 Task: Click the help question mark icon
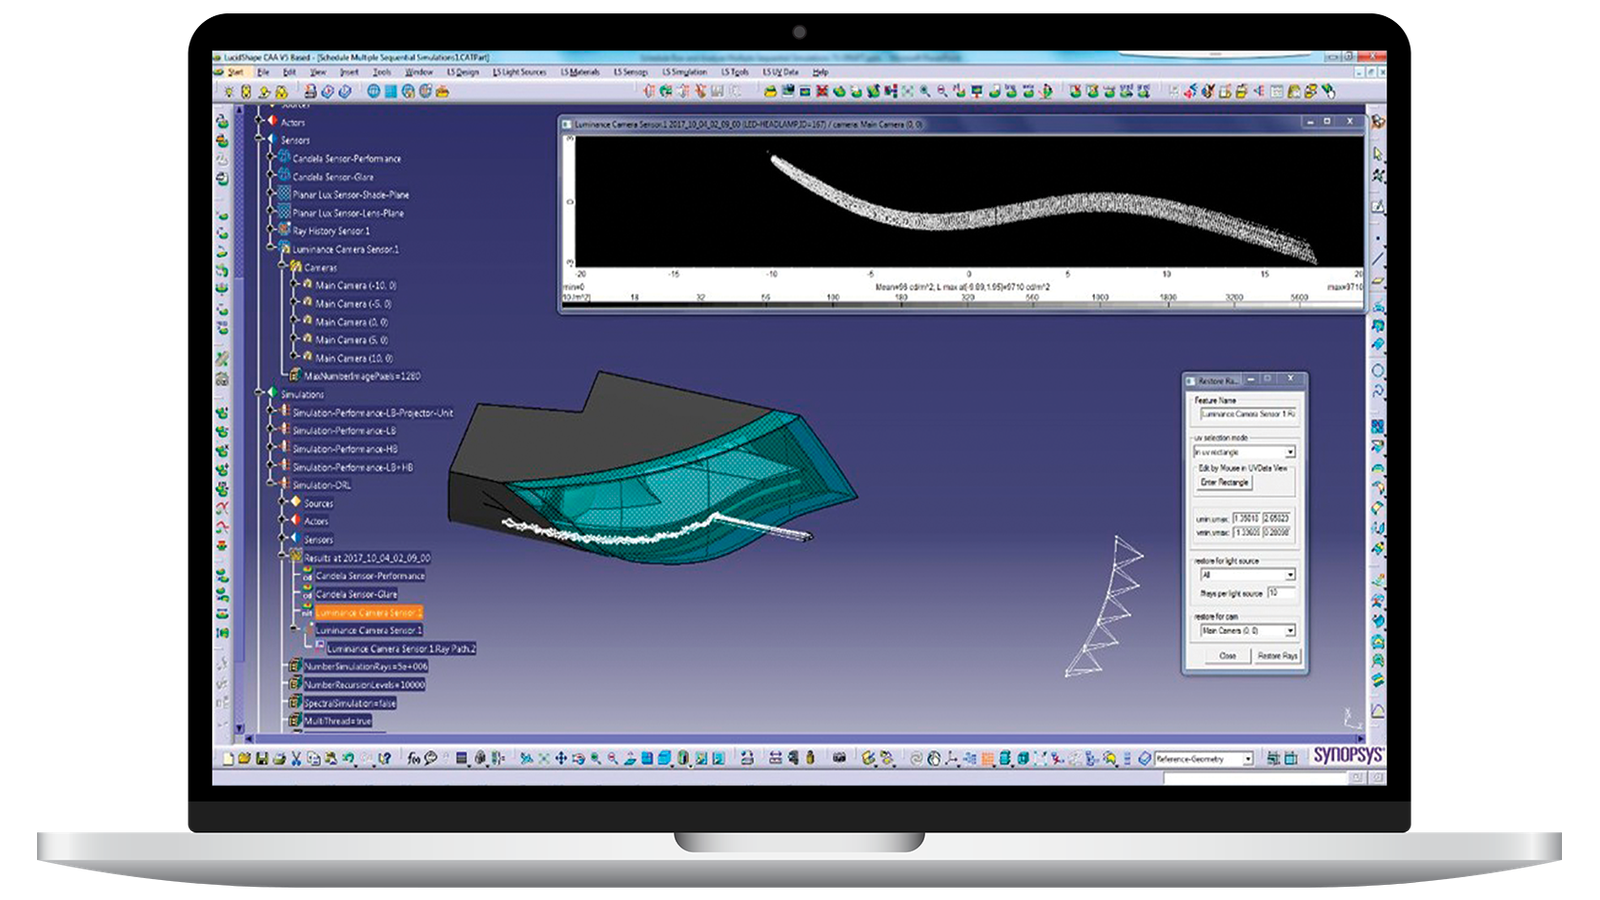pos(384,759)
